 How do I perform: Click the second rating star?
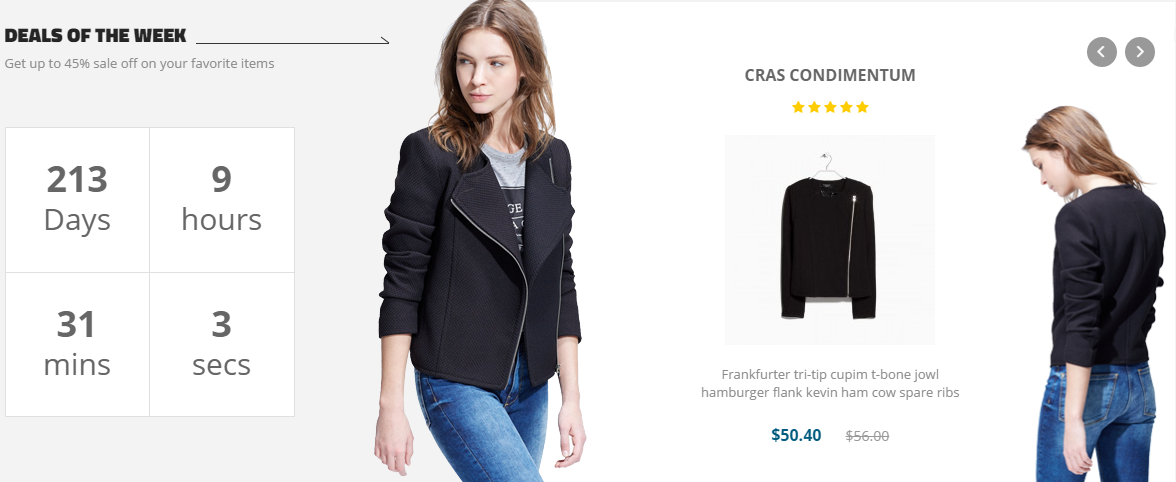[814, 107]
